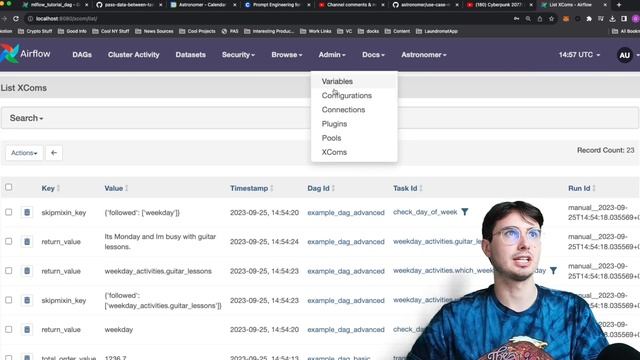
Task: Click filter icon beside check_day_of_week task
Action: [465, 212]
